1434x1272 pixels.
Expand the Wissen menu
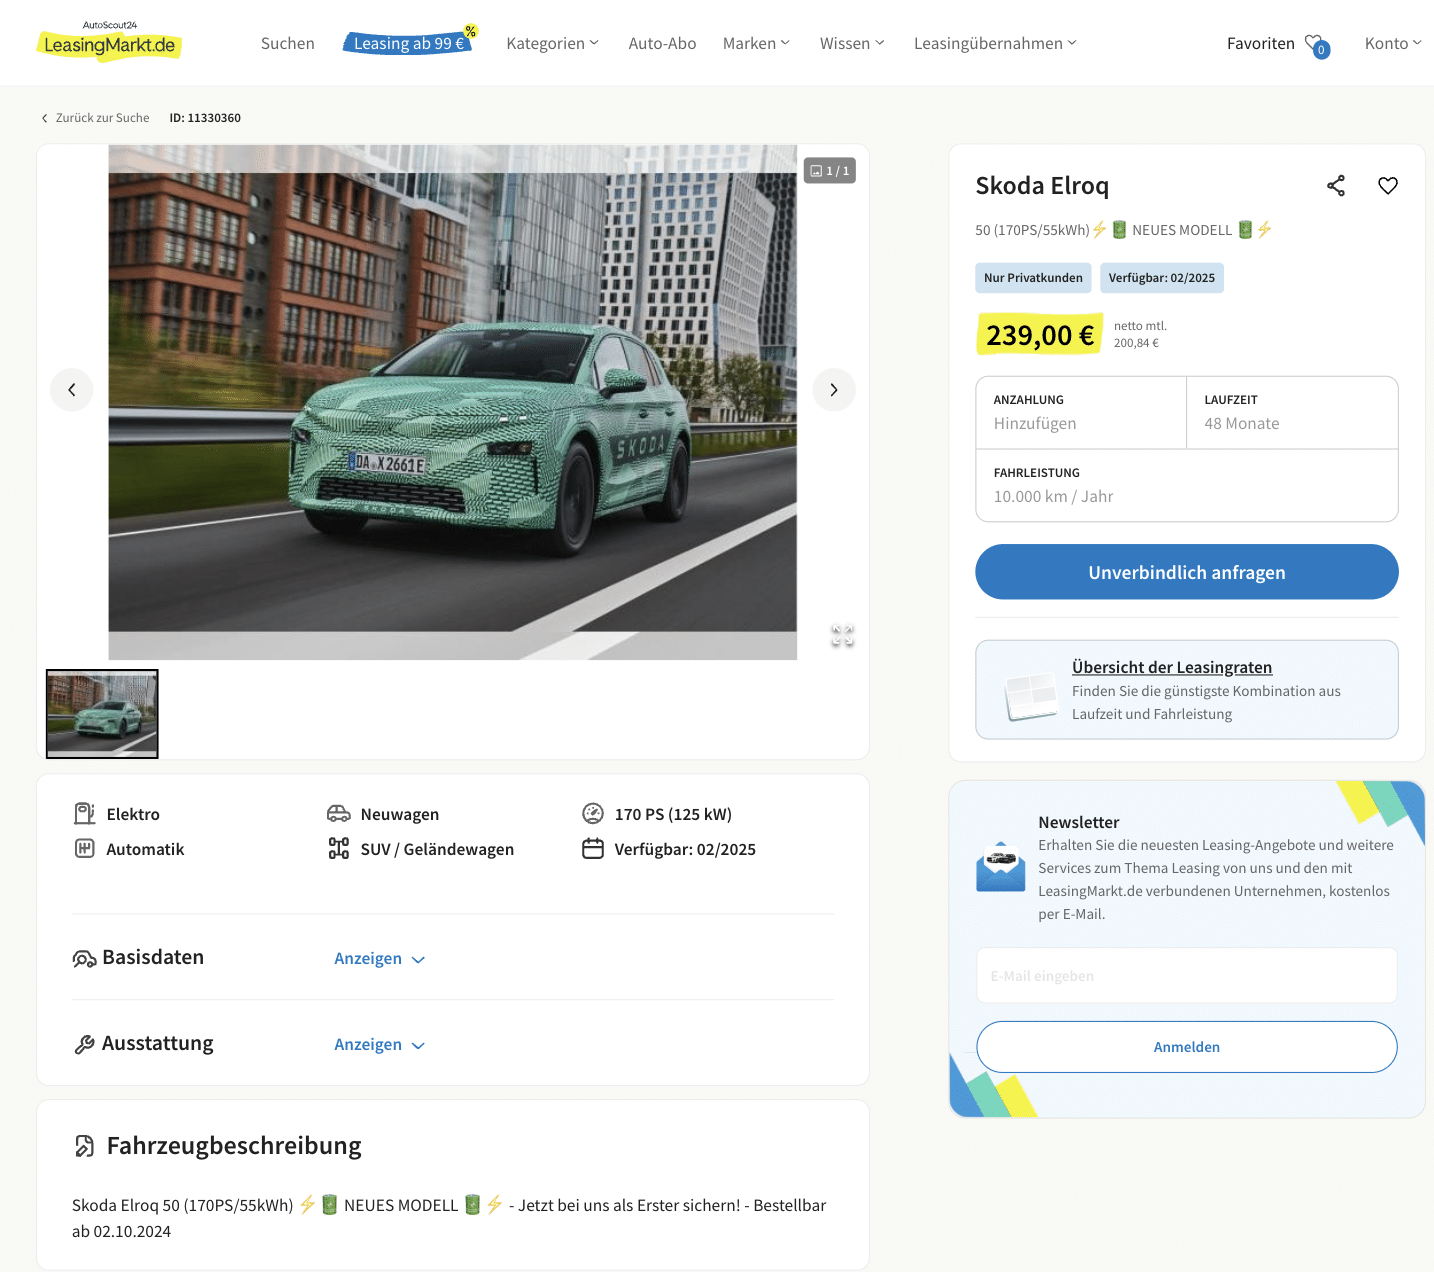tap(852, 44)
